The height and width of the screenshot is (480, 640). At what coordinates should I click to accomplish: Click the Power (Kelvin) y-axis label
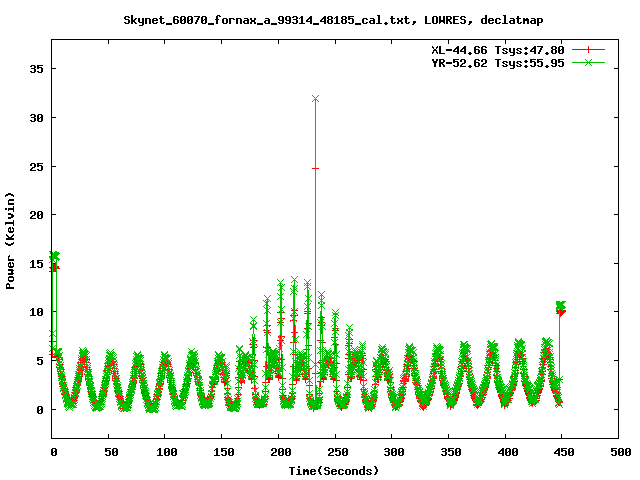pos(10,241)
